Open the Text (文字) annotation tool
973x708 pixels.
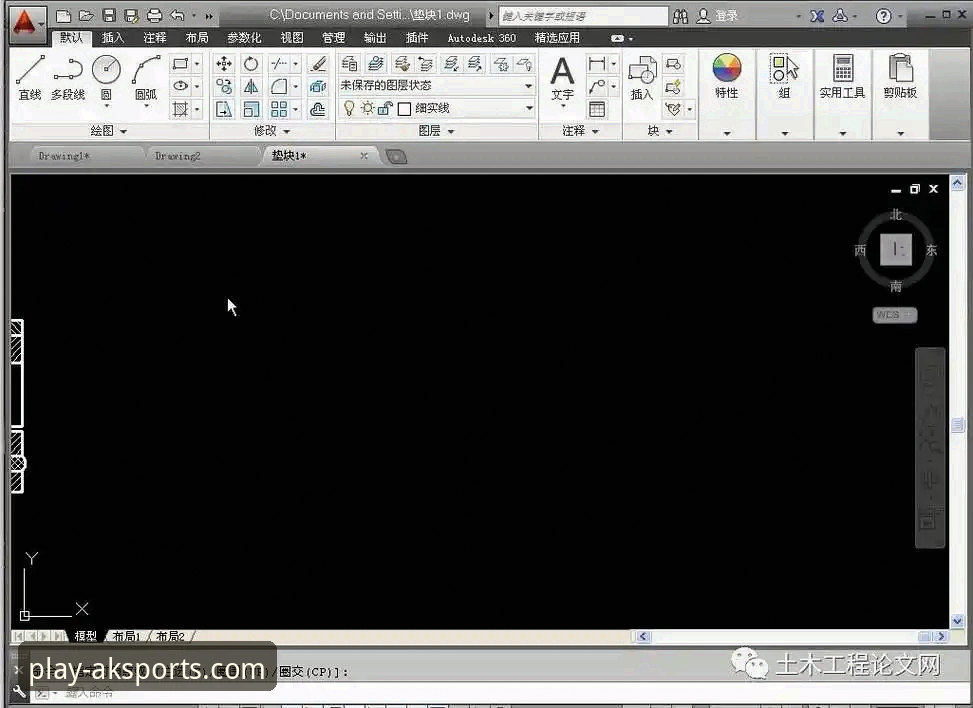coord(562,78)
